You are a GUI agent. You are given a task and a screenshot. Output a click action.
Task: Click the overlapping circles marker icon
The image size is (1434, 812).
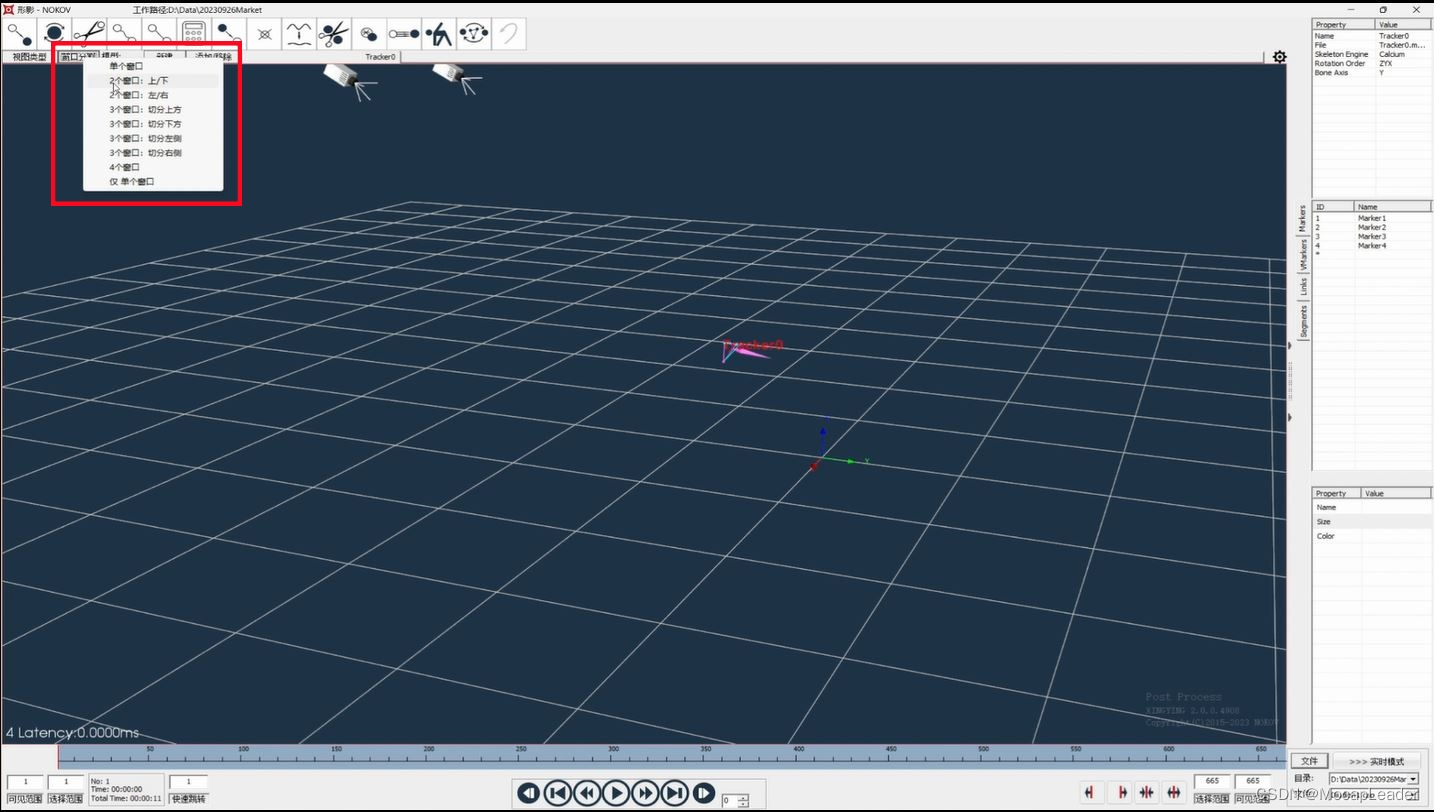click(369, 33)
